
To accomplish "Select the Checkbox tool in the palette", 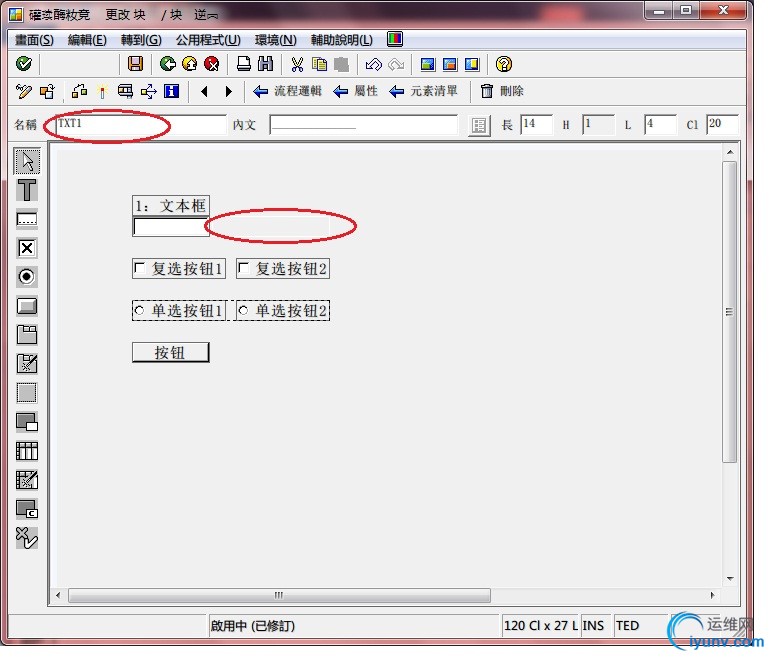I will pos(27,248).
